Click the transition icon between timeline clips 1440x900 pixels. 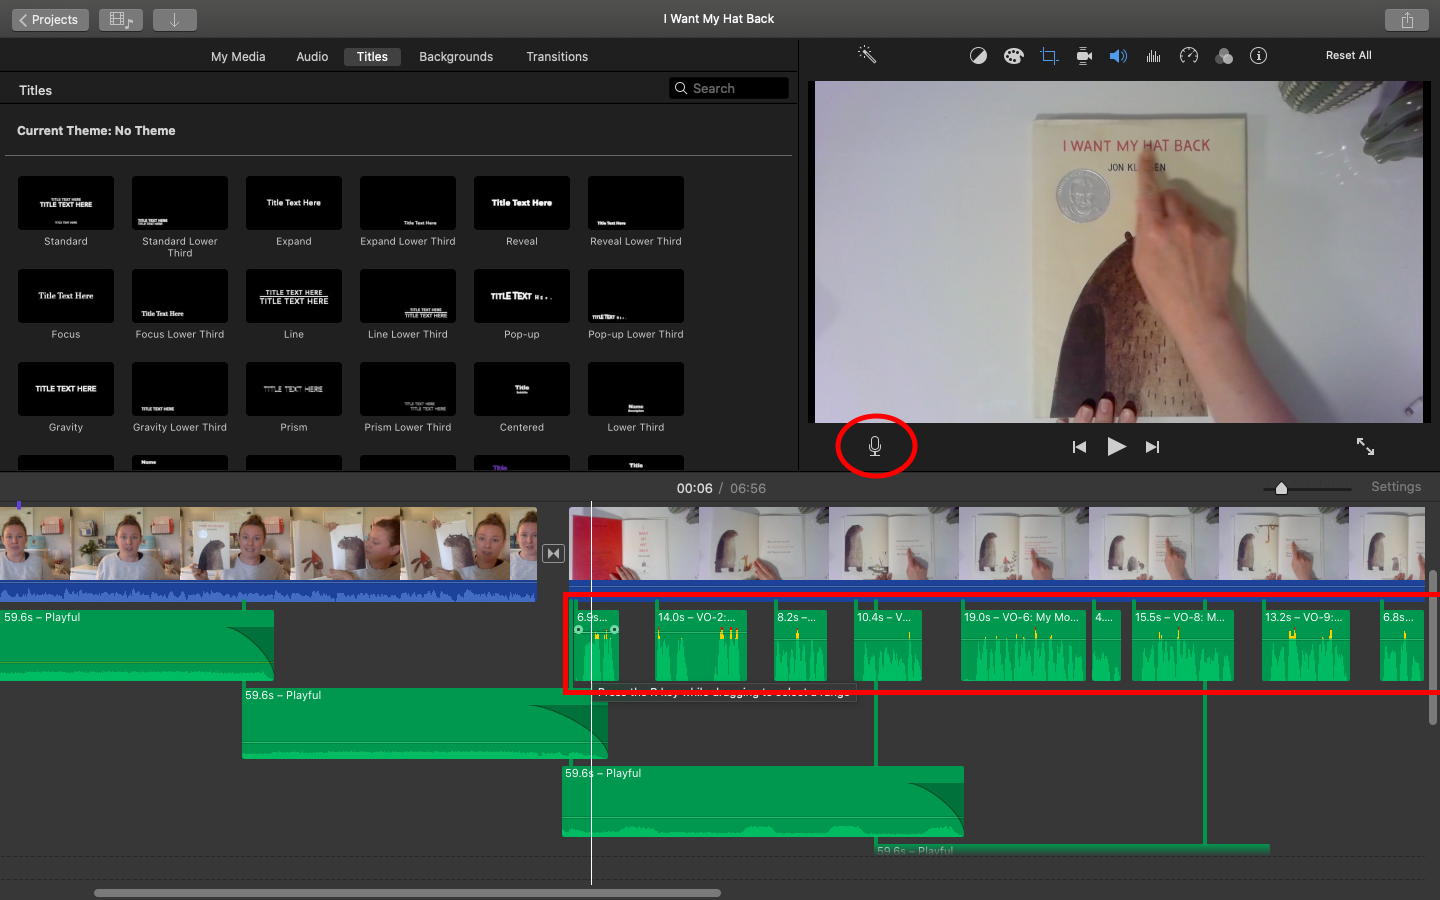[x=553, y=553]
